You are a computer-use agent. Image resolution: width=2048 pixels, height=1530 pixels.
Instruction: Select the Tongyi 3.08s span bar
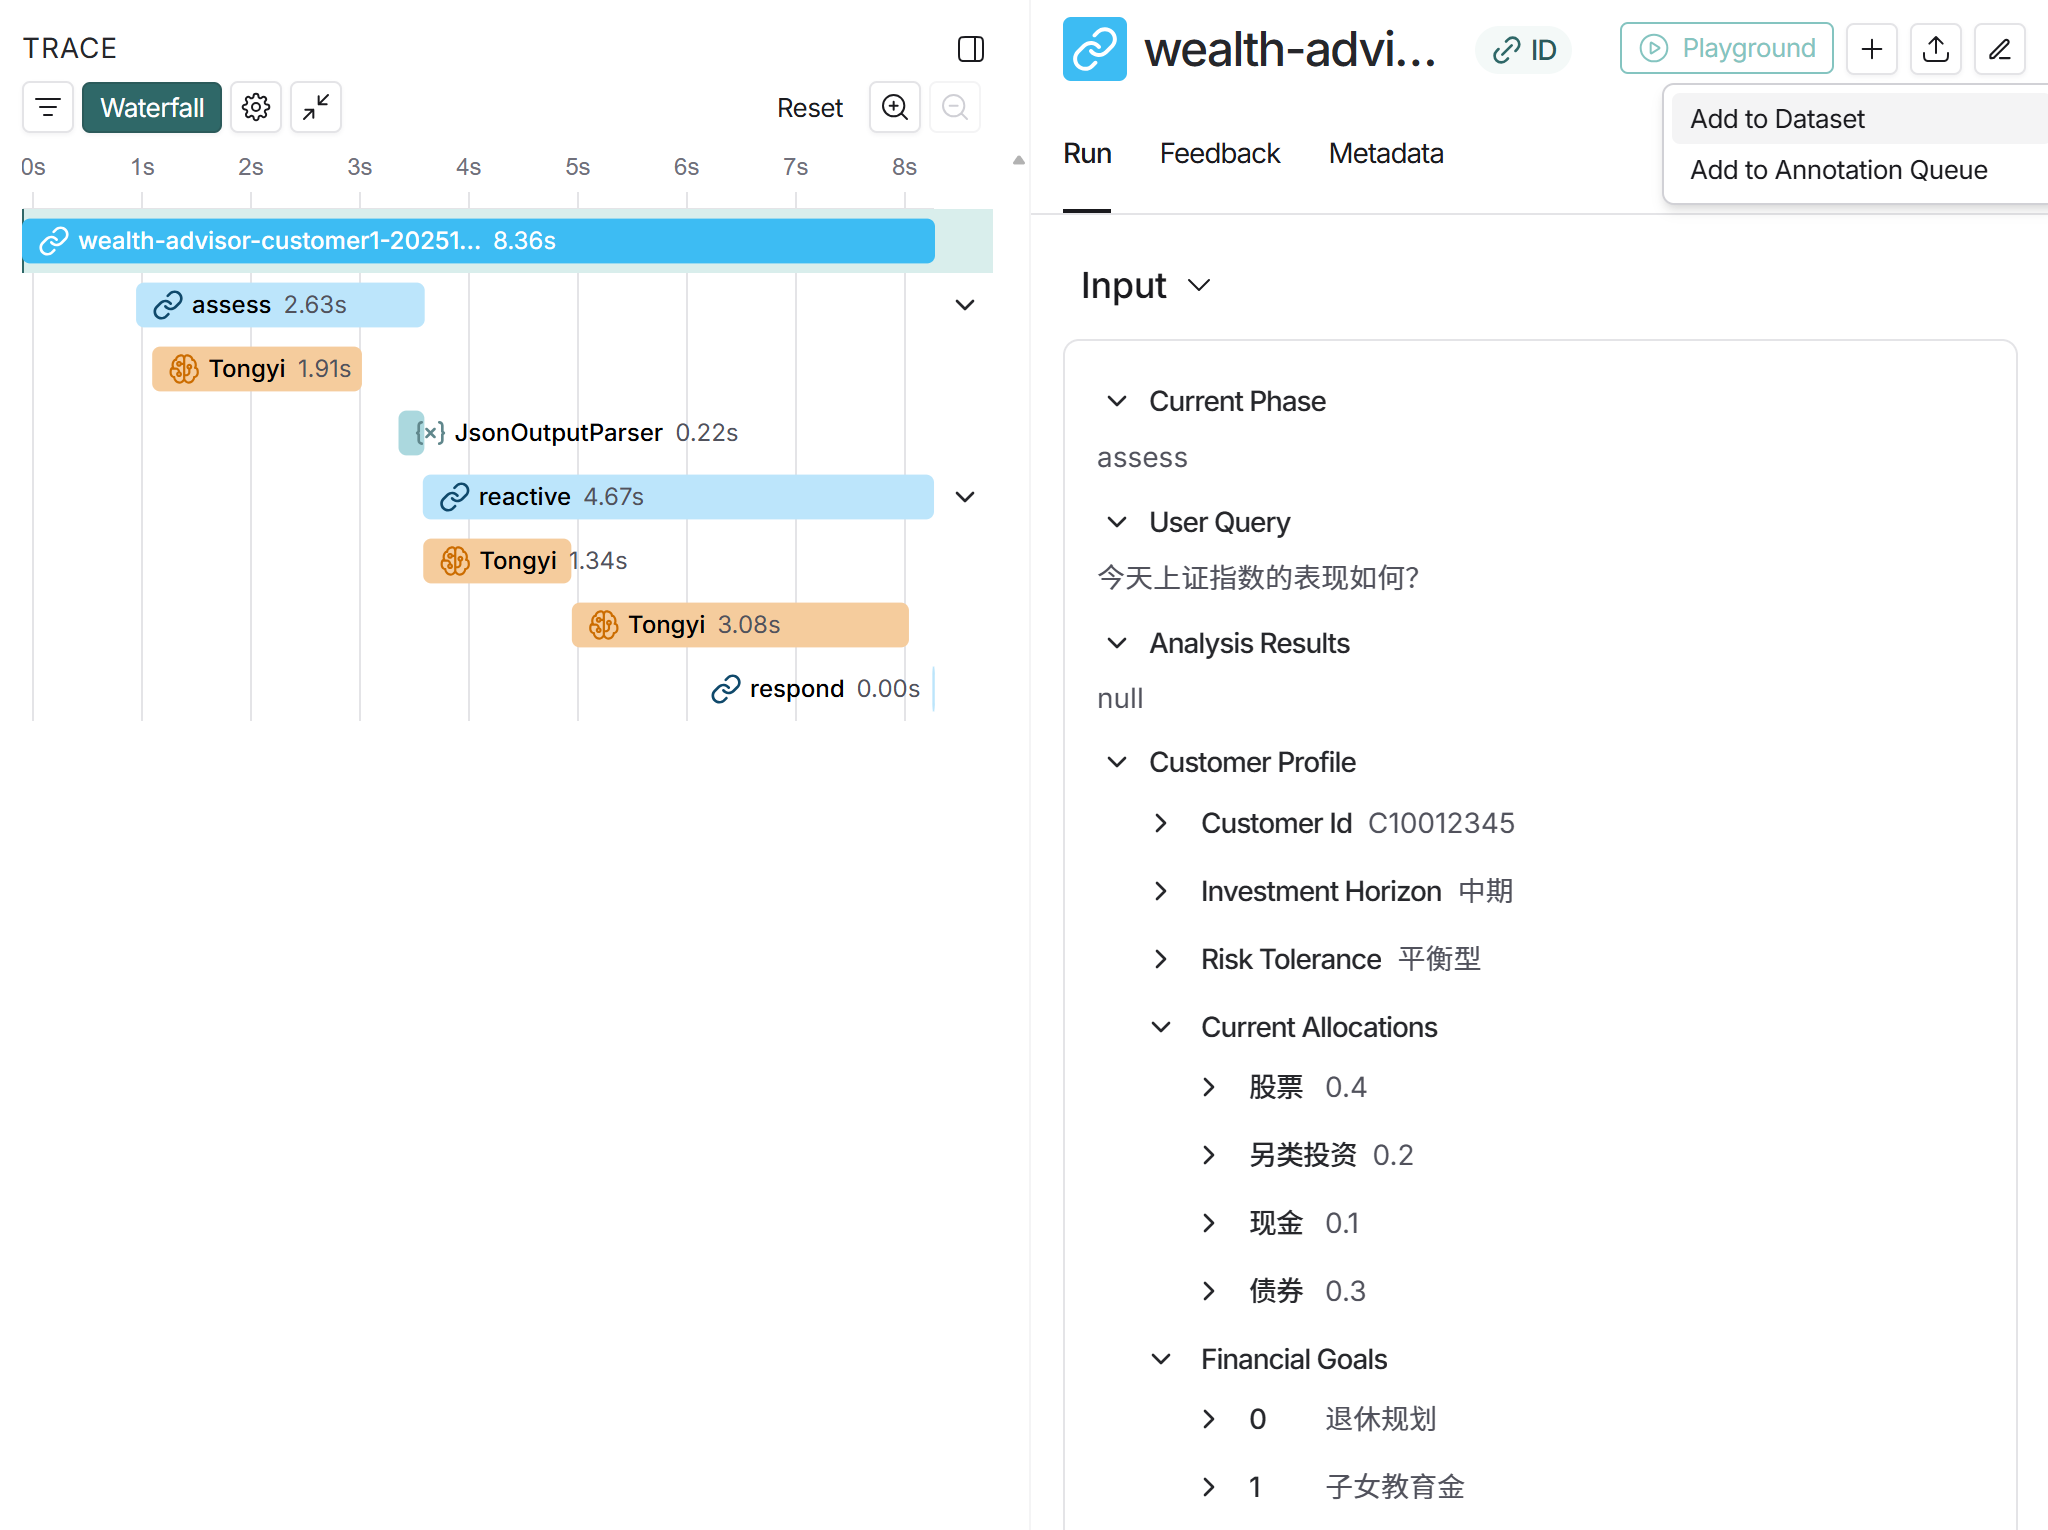pos(740,625)
